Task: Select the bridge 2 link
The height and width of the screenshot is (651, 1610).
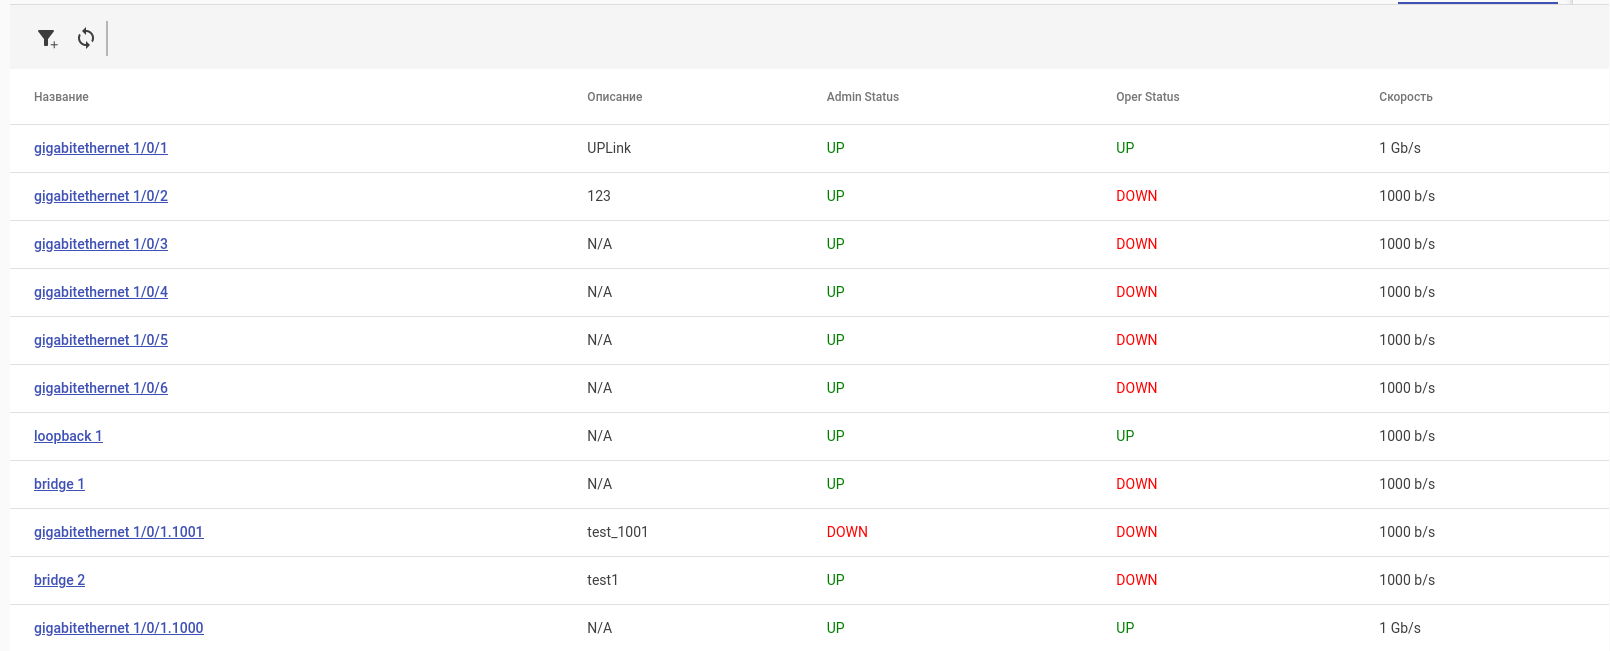Action: pyautogui.click(x=59, y=580)
